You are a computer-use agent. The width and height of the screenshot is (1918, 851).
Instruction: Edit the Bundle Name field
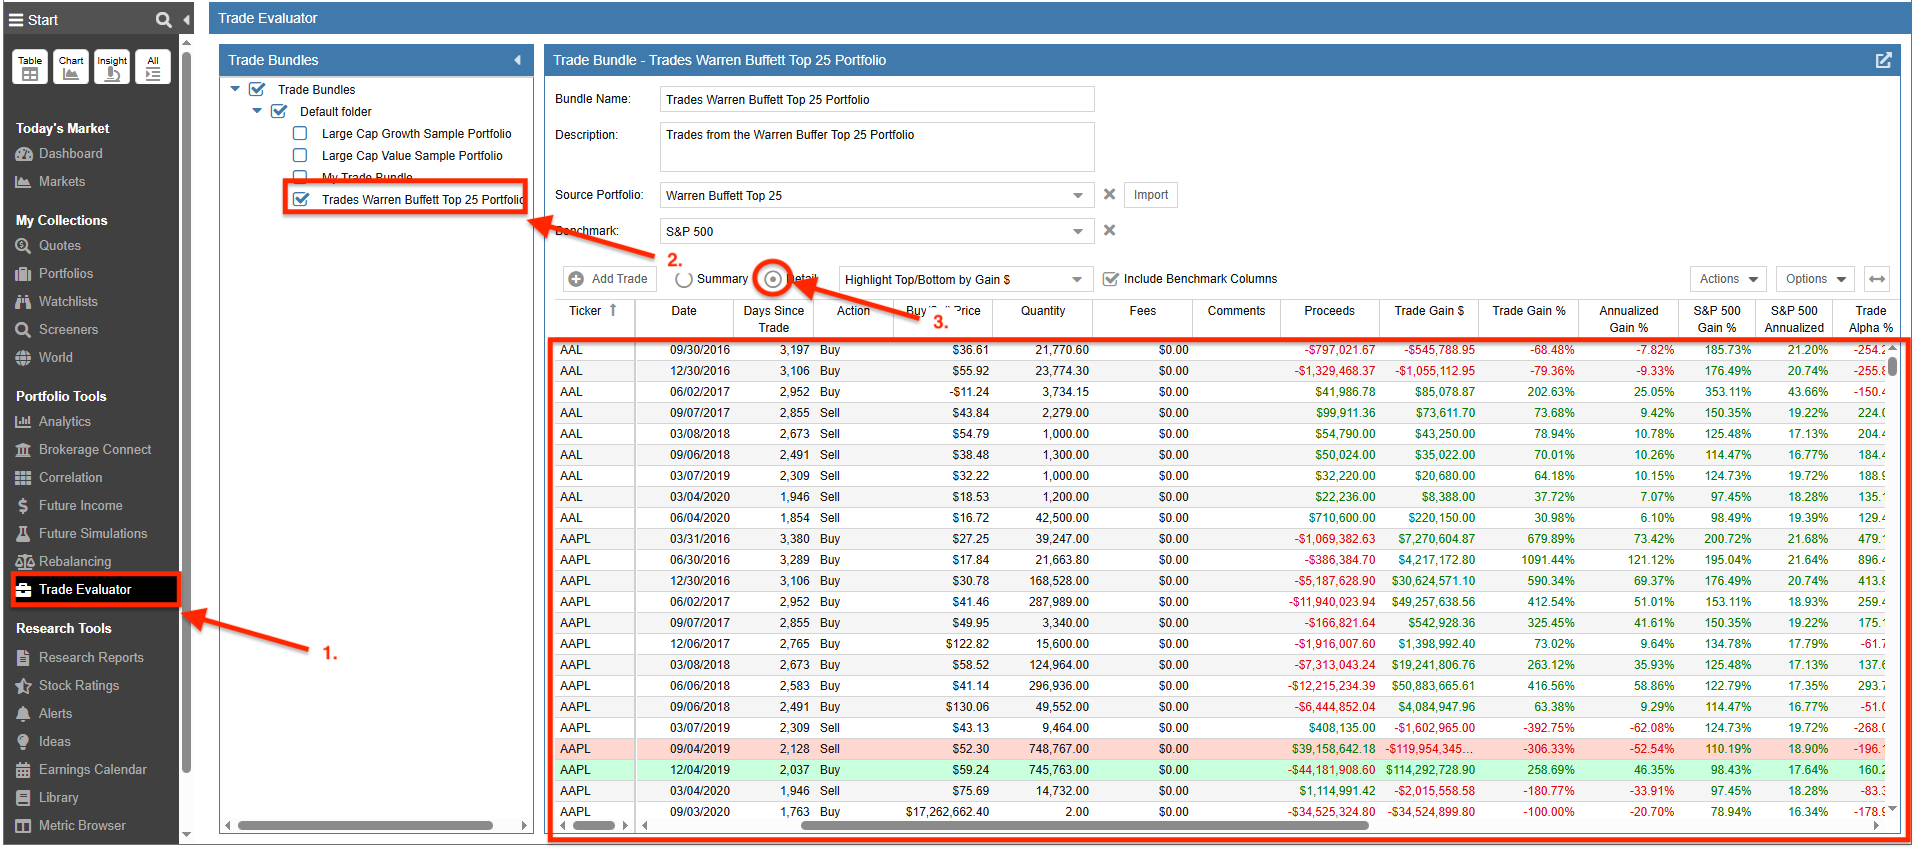(x=877, y=99)
